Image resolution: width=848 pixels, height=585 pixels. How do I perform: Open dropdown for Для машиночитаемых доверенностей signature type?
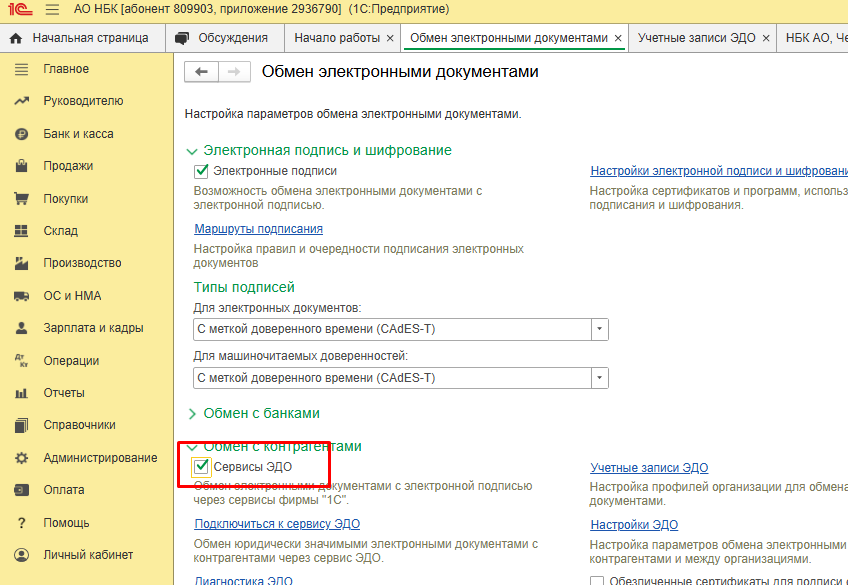coord(599,378)
